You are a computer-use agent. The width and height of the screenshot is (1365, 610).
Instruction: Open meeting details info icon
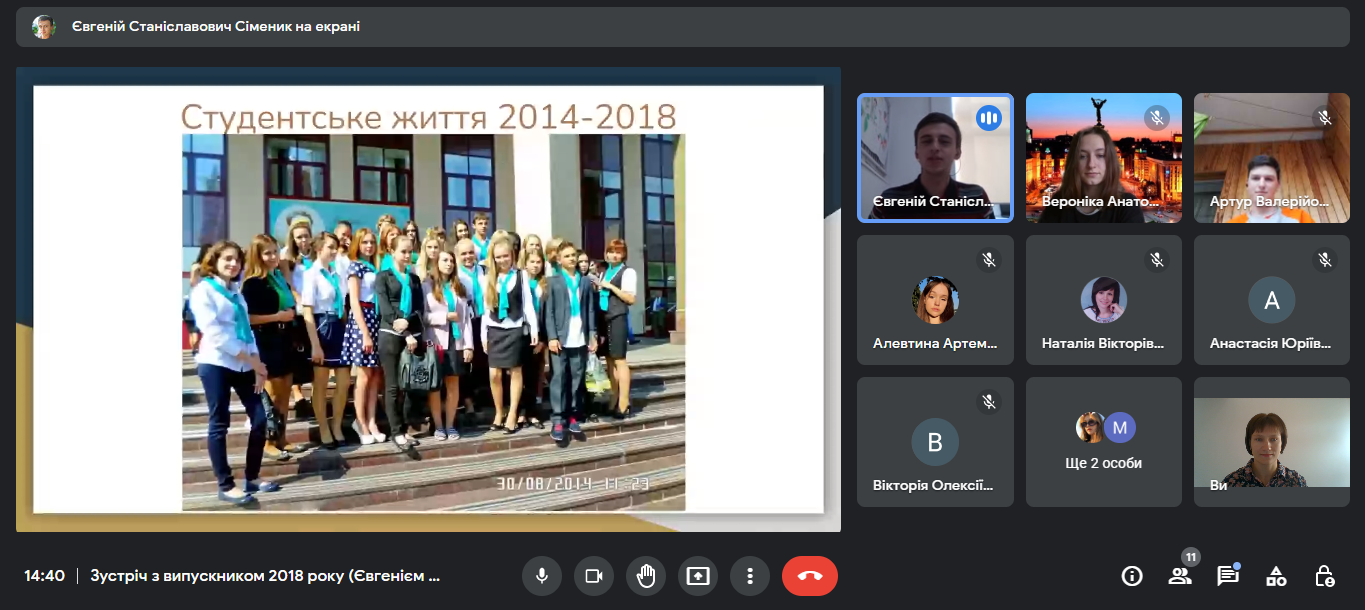[1132, 576]
